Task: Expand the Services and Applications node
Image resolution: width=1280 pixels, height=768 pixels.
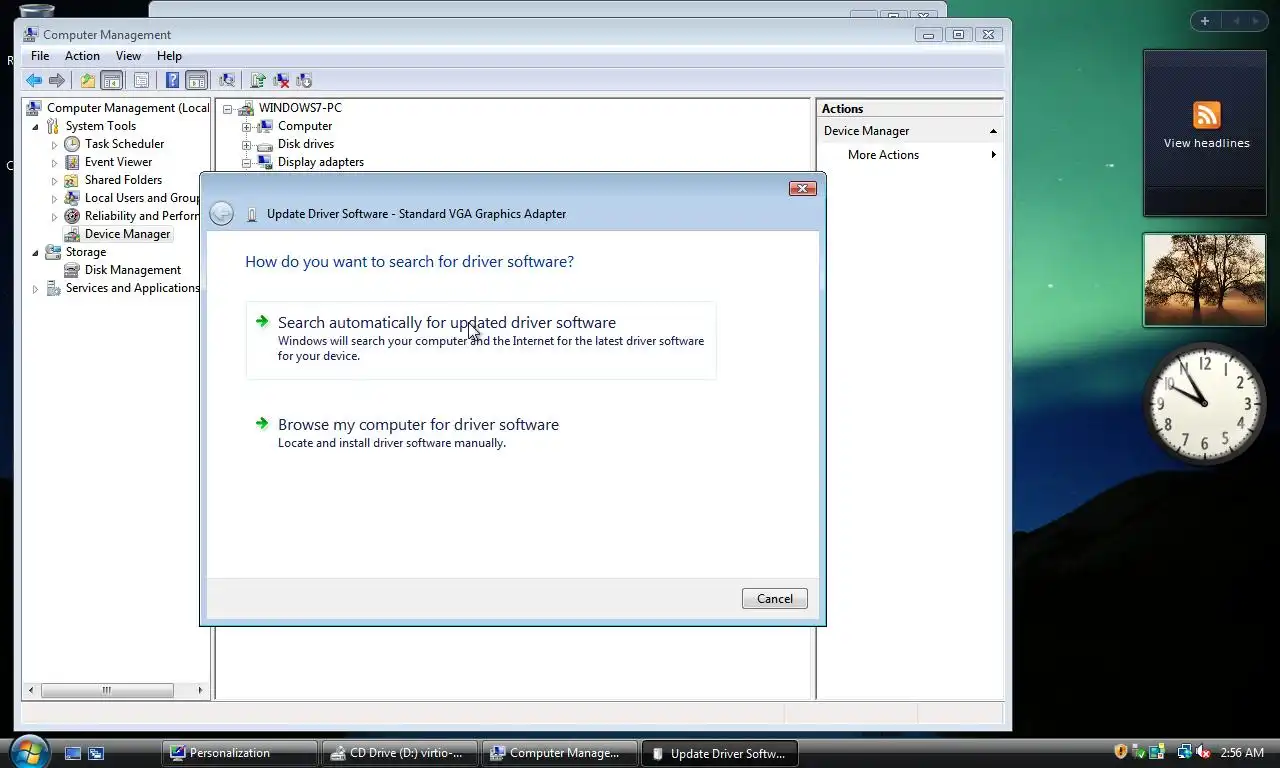Action: 36,289
